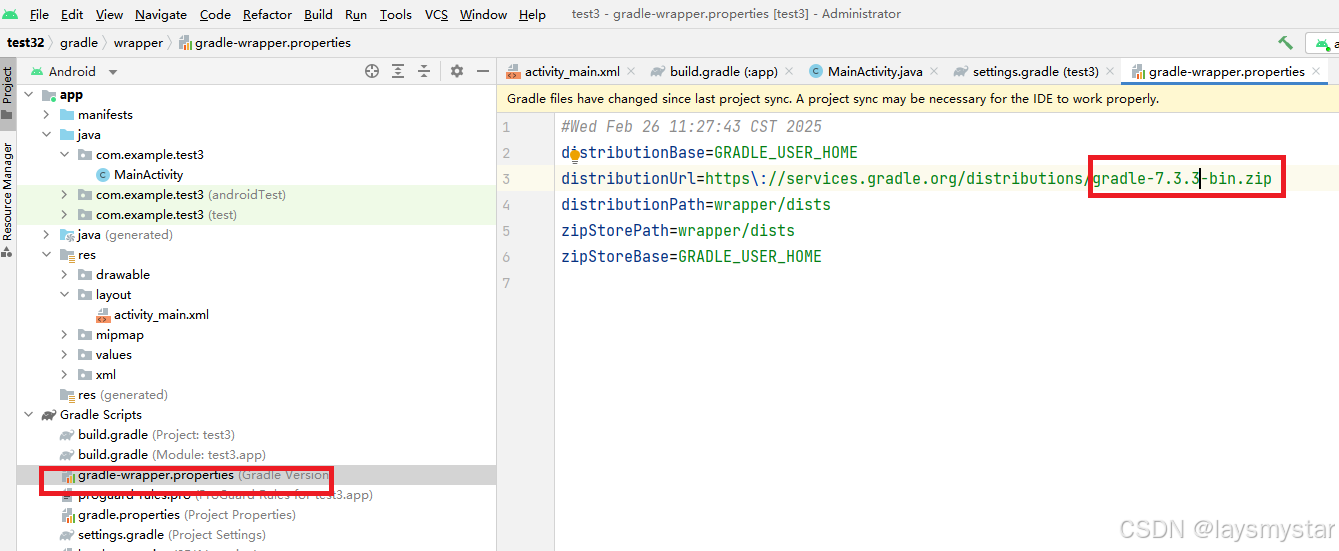Select res (generated) tree node
The image size is (1339, 551).
coord(122,395)
